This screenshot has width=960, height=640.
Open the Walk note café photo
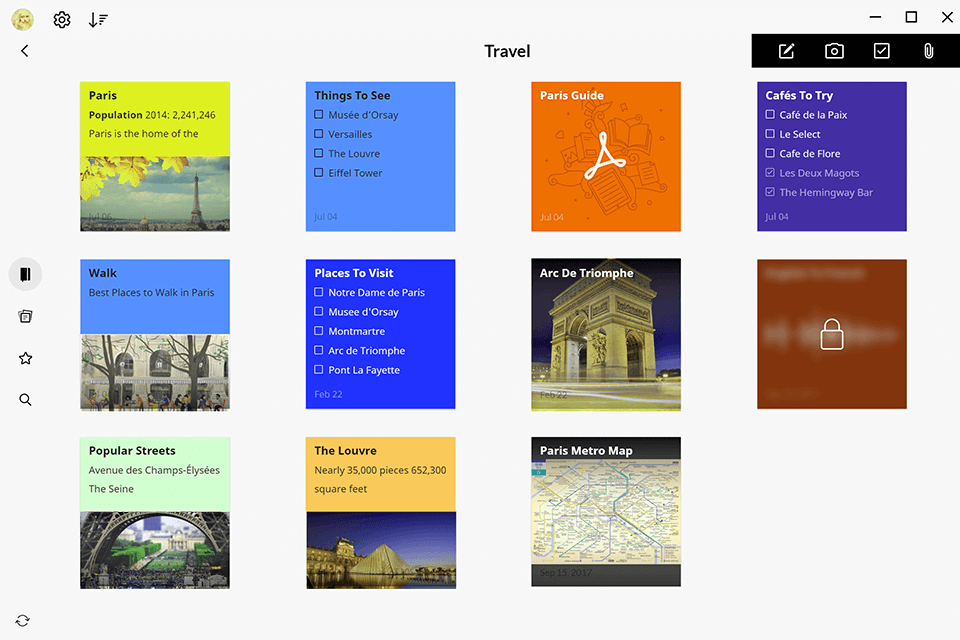[155, 372]
